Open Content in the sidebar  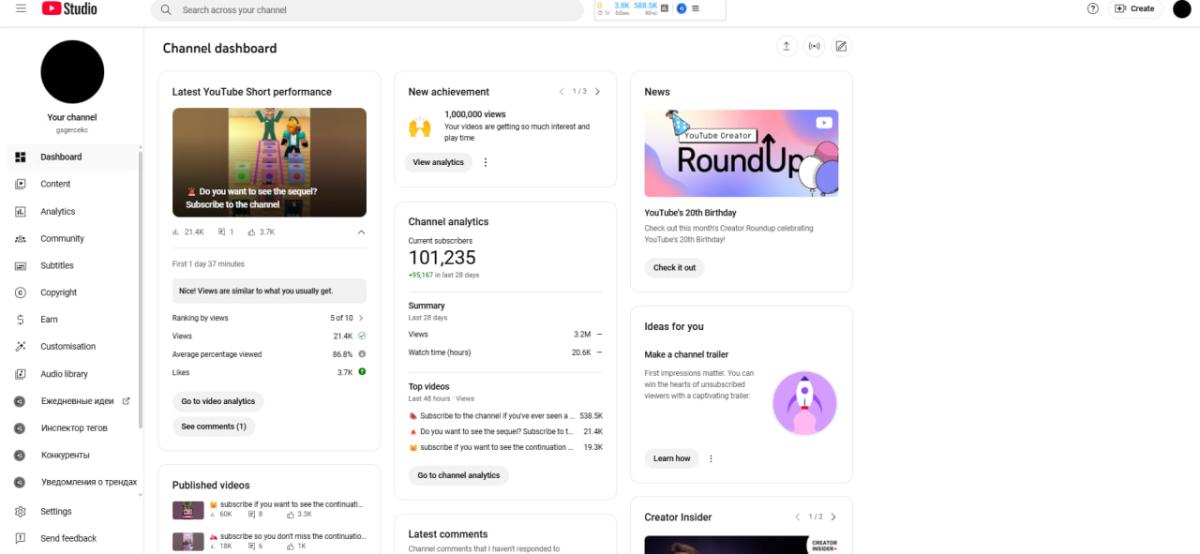(x=72, y=184)
